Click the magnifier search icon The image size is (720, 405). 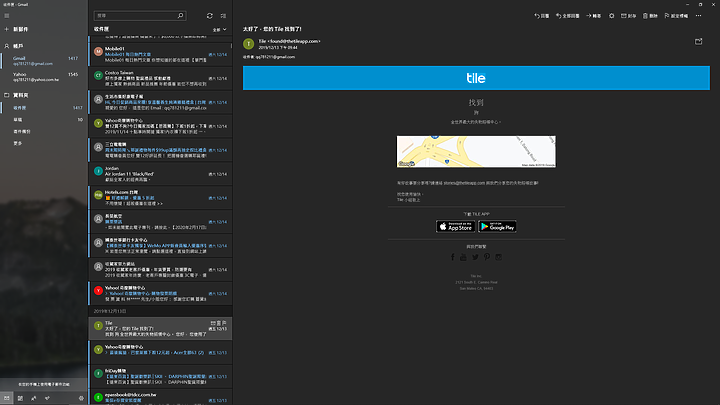tap(180, 16)
